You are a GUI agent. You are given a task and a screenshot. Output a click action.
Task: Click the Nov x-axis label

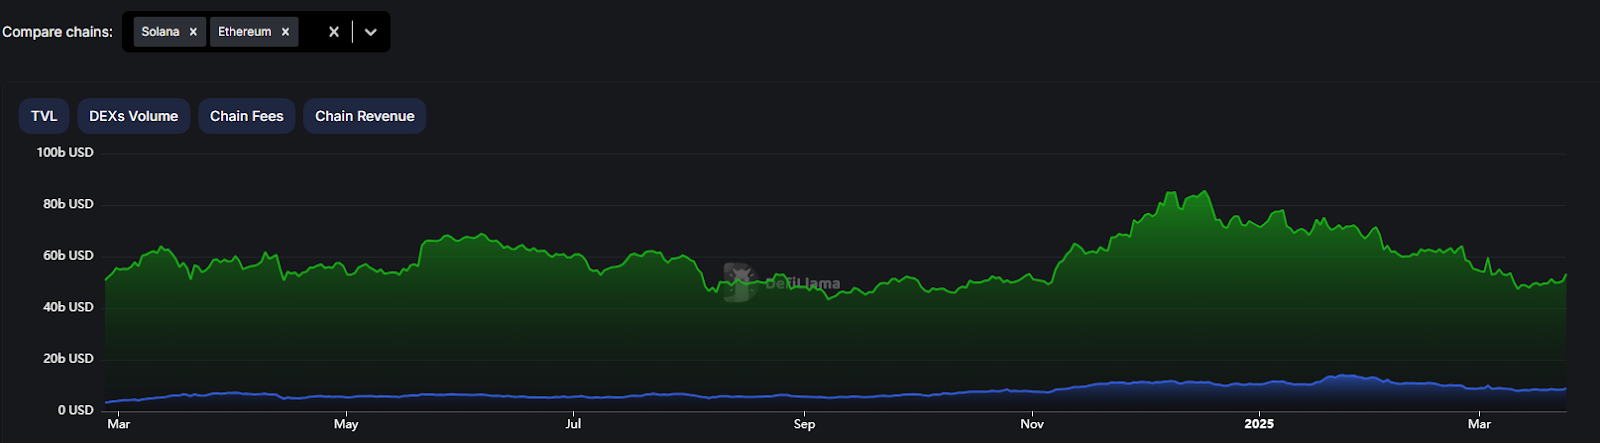tap(1032, 424)
